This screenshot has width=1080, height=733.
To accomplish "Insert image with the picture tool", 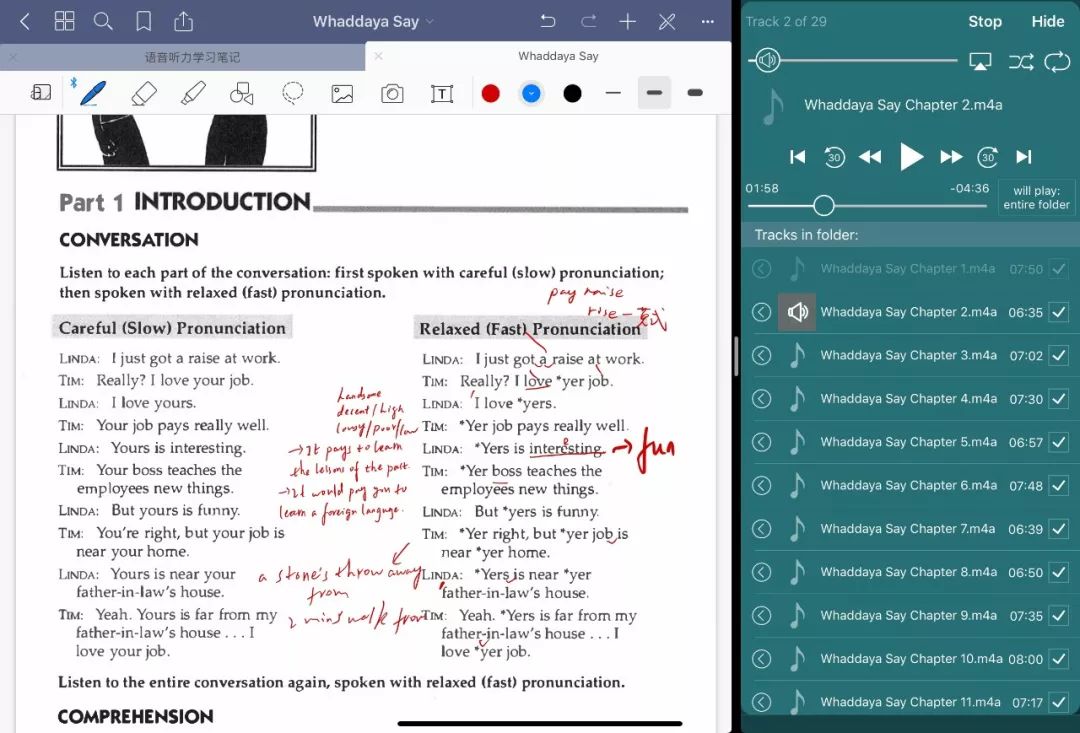I will 342,94.
